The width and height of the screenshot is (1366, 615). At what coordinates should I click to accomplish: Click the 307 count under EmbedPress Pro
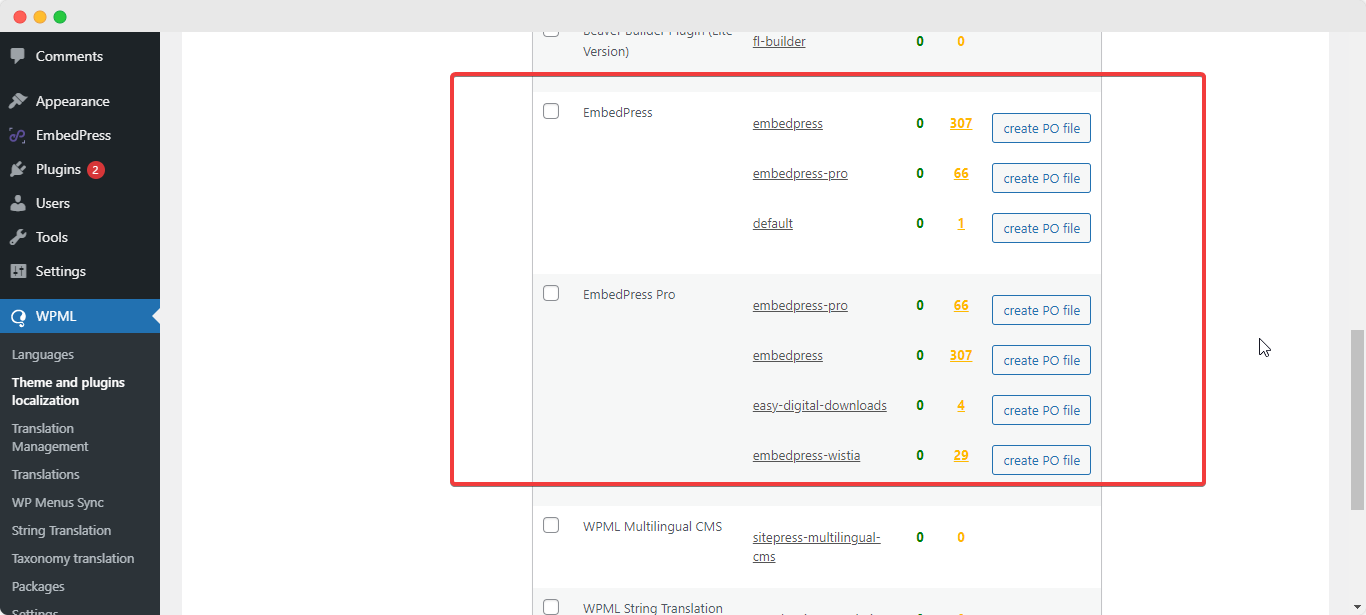(x=961, y=355)
